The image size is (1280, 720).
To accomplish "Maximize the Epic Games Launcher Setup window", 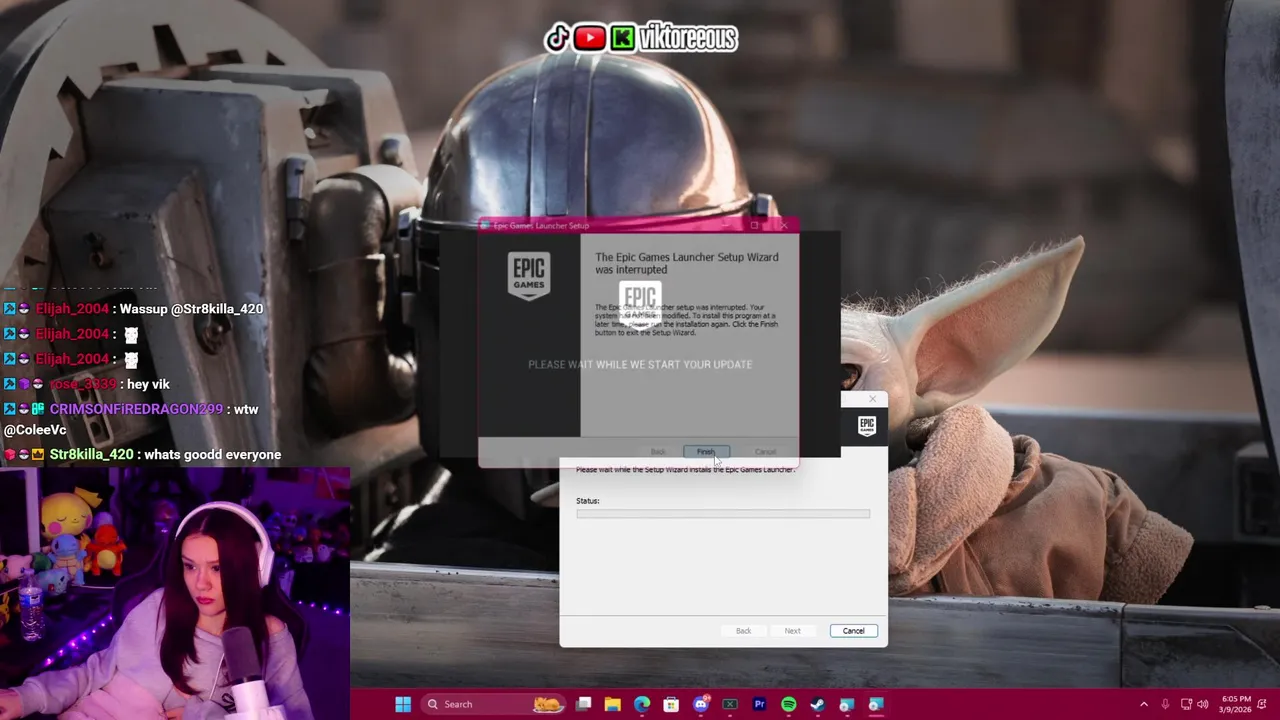I will 754,225.
